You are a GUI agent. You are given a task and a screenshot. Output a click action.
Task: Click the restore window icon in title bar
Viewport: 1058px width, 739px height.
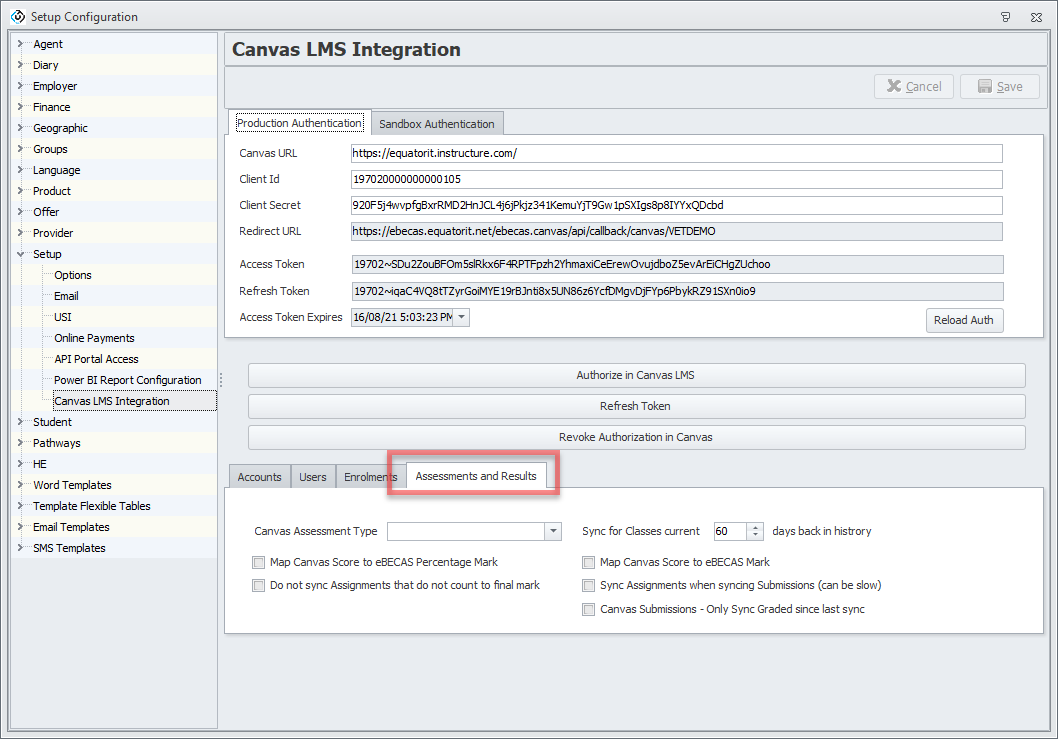point(1005,17)
